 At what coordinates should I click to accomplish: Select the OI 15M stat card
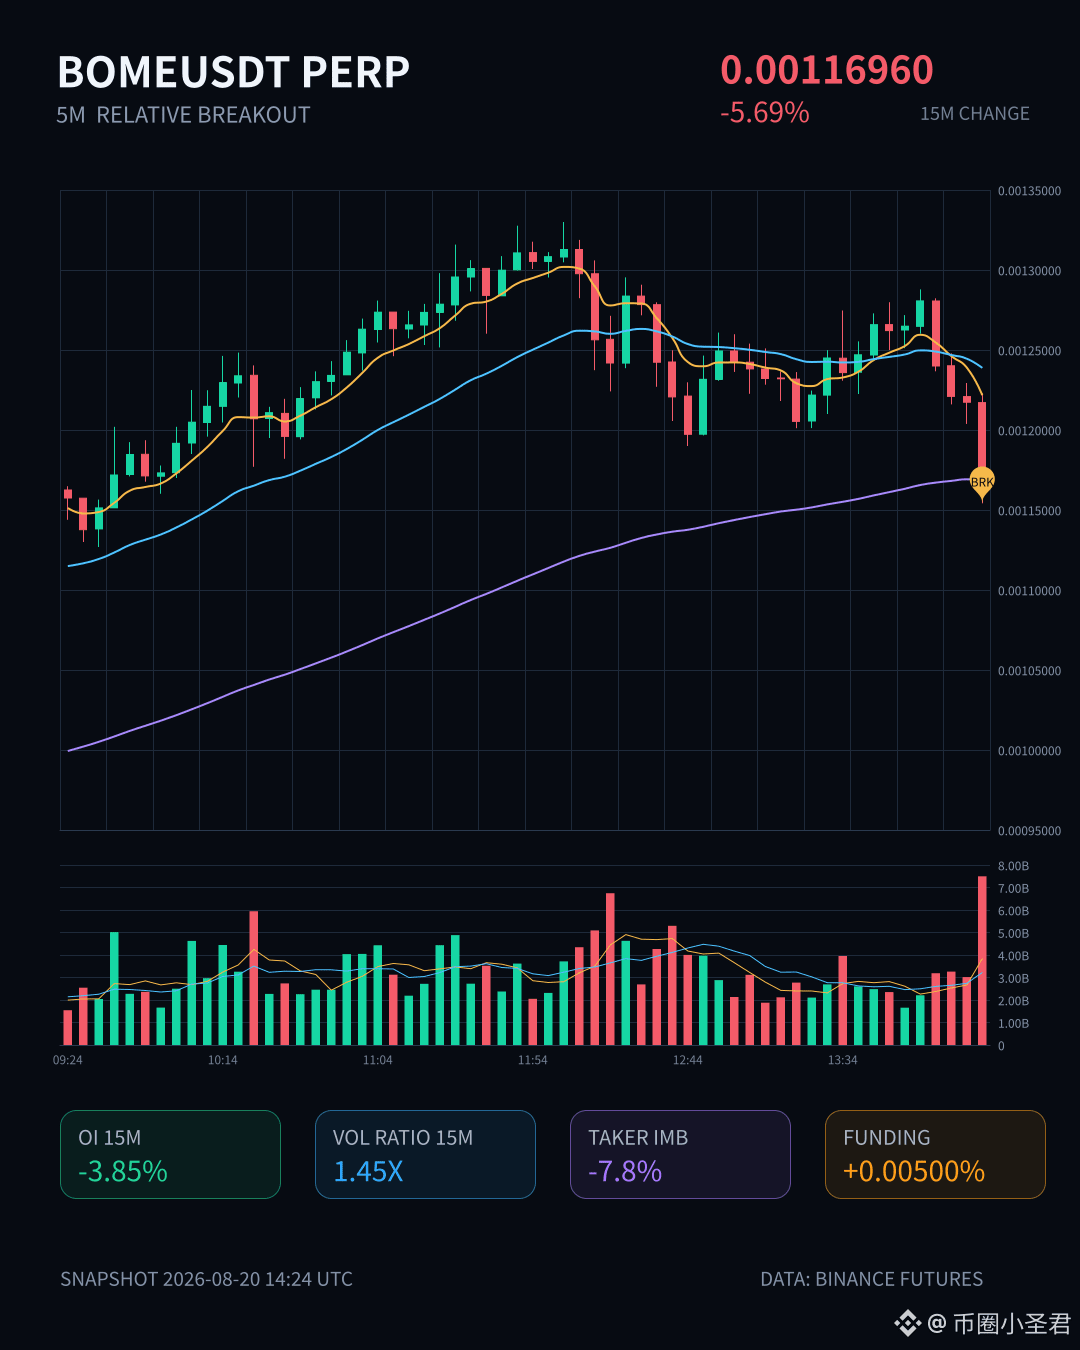pos(170,1154)
